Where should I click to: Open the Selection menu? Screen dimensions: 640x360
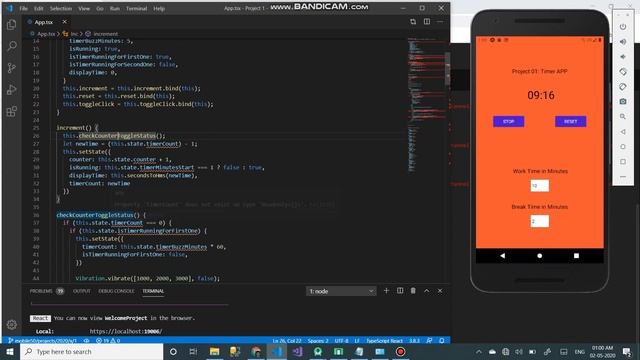tap(61, 9)
